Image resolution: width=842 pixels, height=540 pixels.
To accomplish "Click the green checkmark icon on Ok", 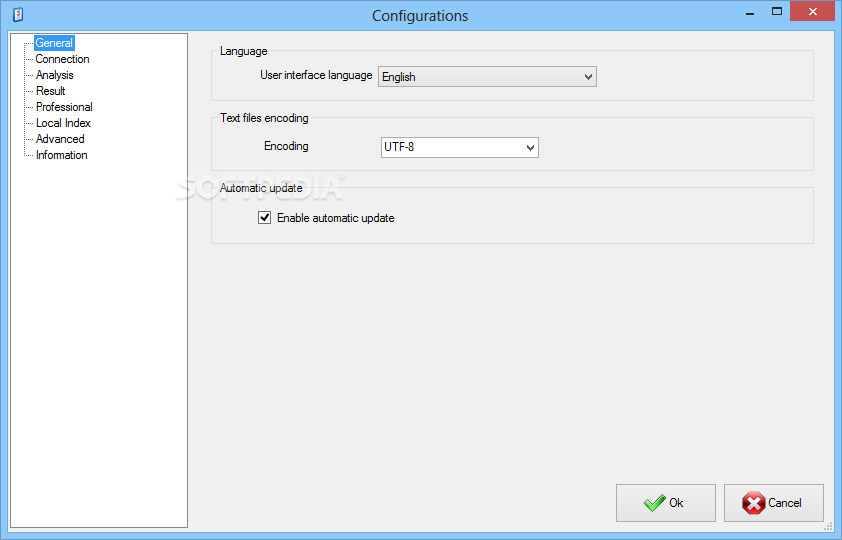I will [x=655, y=503].
